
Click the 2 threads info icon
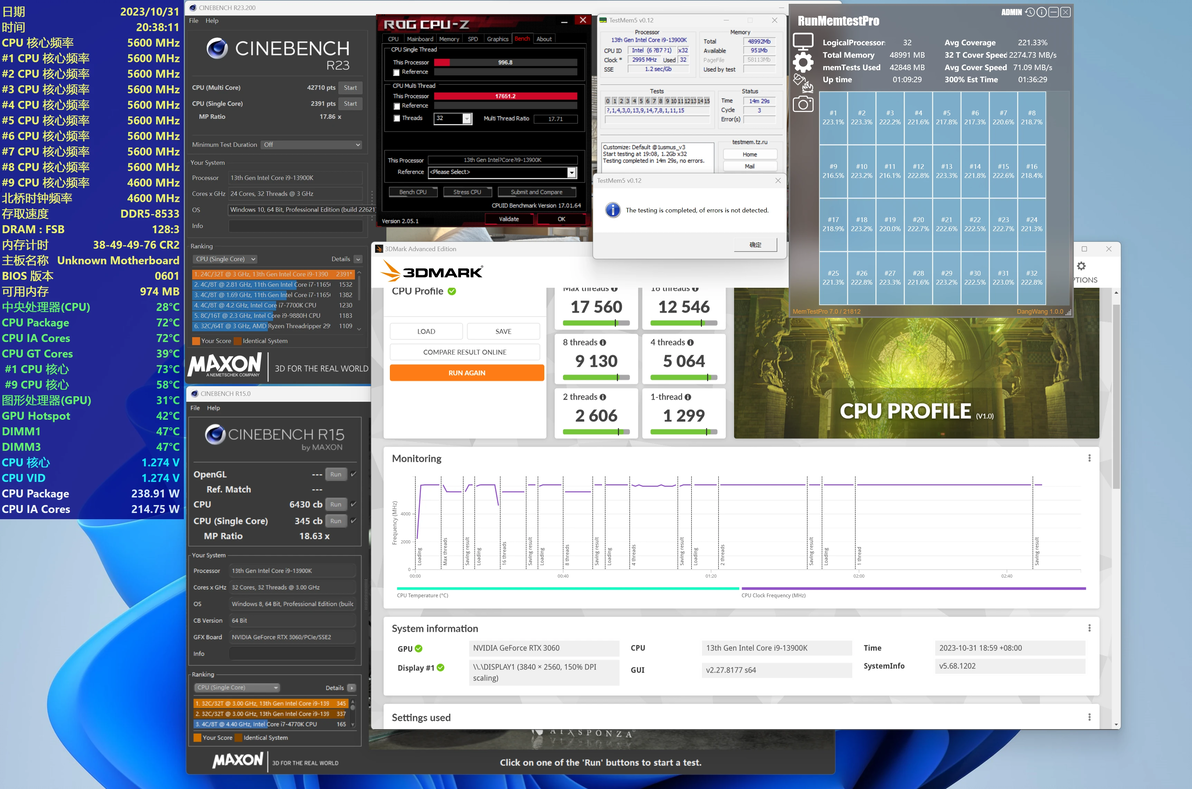[603, 397]
